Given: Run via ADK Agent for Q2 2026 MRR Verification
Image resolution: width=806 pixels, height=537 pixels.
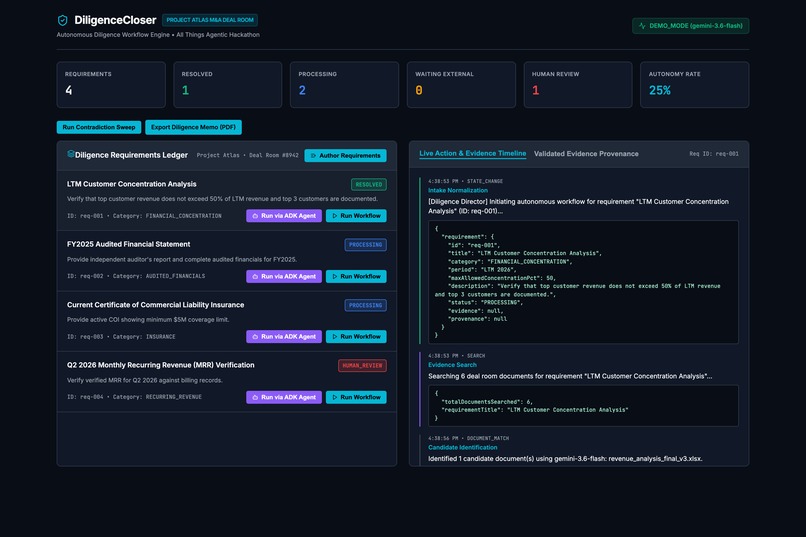Looking at the screenshot, I should [284, 397].
